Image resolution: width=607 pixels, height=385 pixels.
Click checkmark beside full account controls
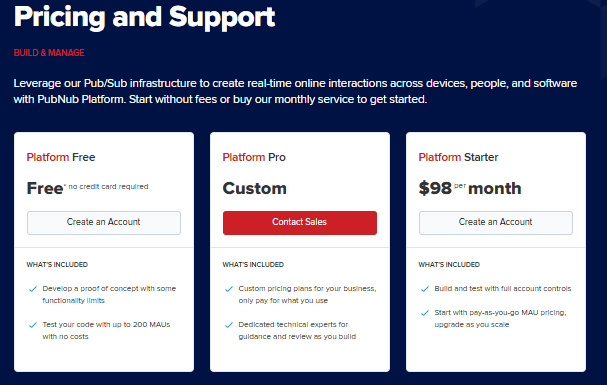(425, 289)
